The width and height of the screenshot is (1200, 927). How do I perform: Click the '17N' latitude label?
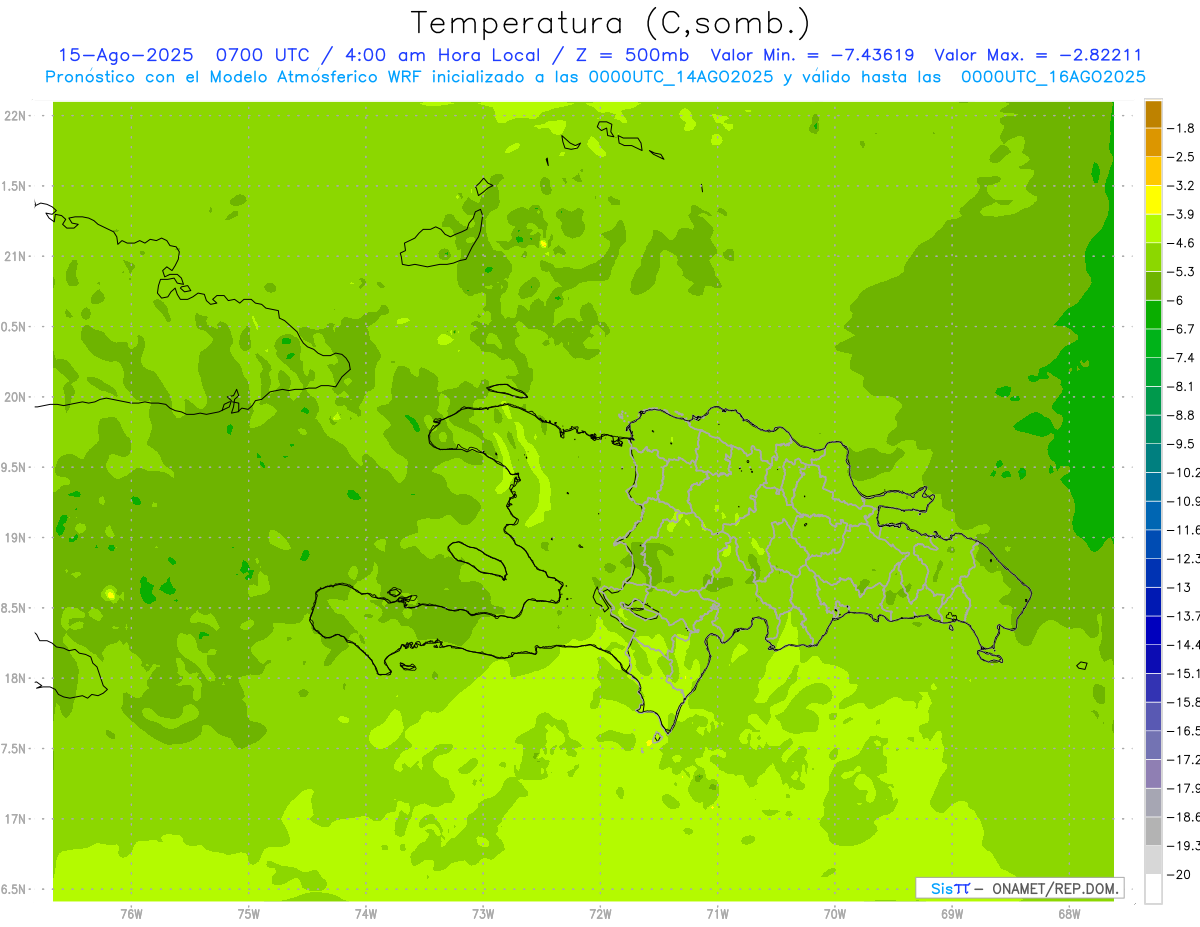click(15, 819)
